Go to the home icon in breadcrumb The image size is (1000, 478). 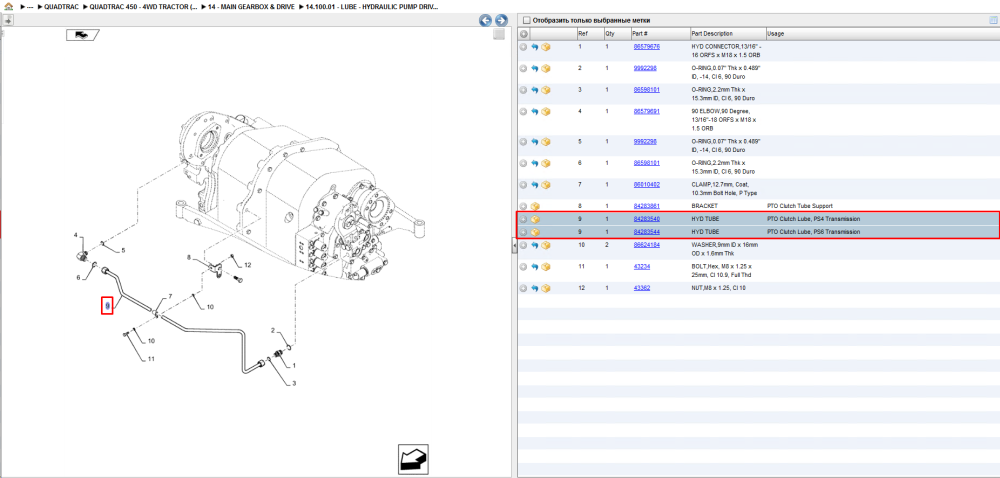pyautogui.click(x=8, y=6)
